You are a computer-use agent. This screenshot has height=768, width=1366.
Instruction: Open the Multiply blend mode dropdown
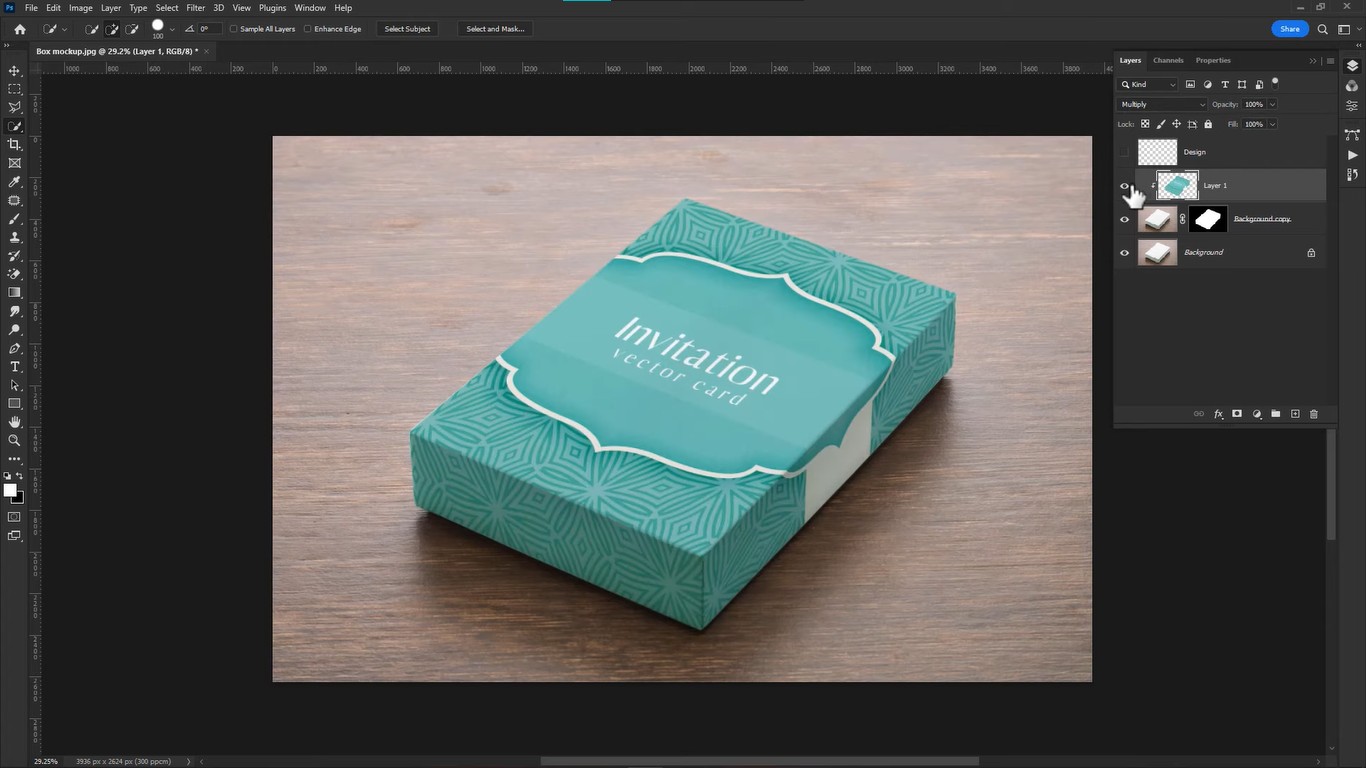pyautogui.click(x=1163, y=104)
